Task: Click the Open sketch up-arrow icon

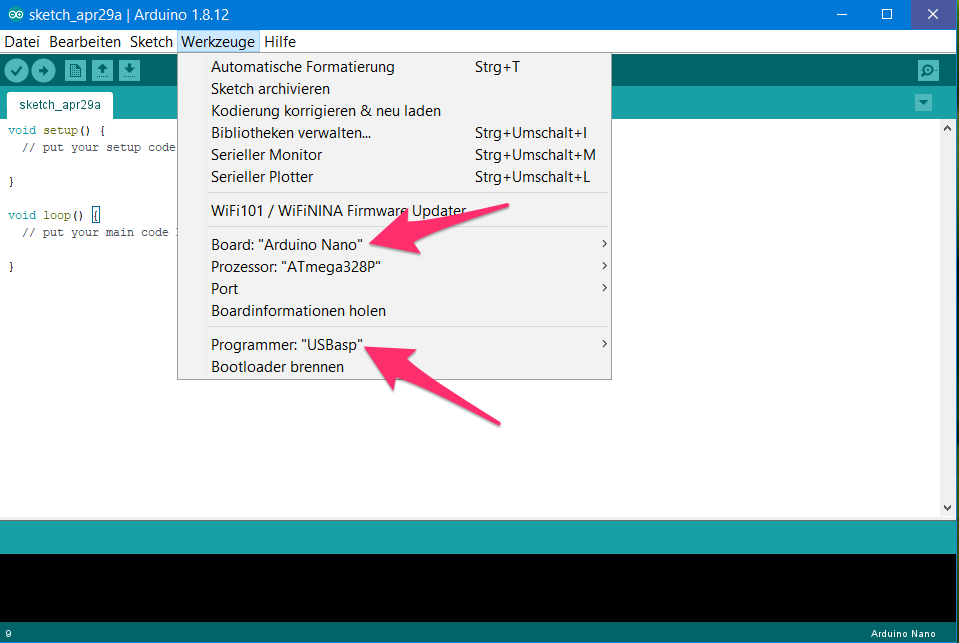Action: [102, 71]
